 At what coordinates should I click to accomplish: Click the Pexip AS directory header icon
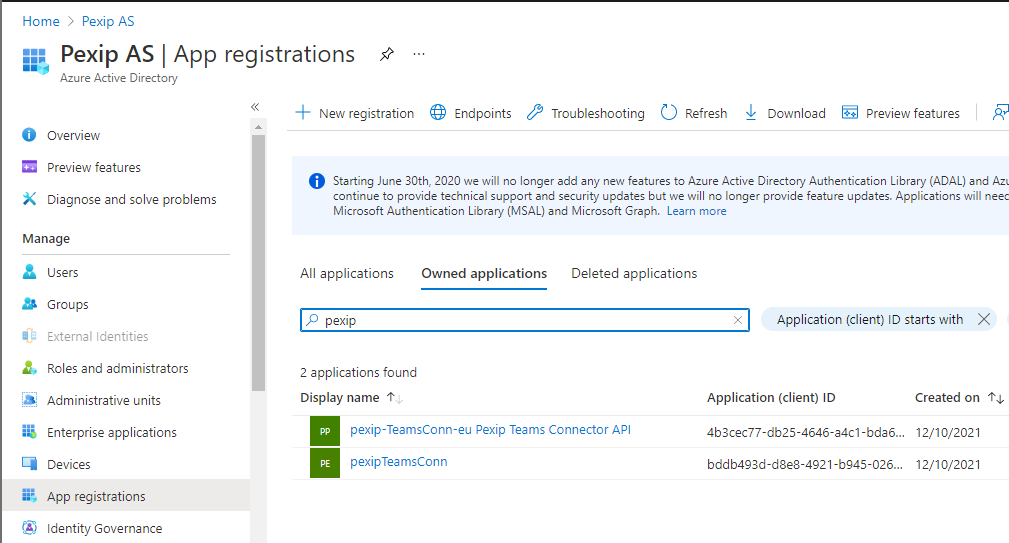[35, 61]
